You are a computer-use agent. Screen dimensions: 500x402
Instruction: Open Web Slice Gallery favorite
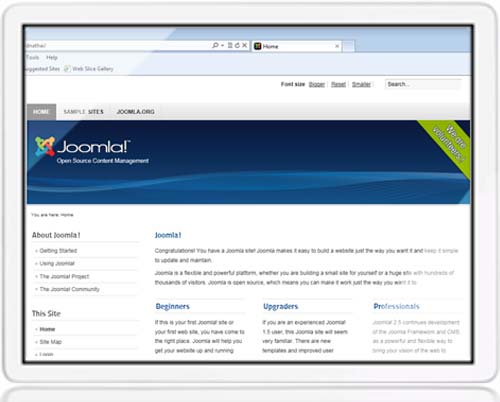[x=93, y=69]
